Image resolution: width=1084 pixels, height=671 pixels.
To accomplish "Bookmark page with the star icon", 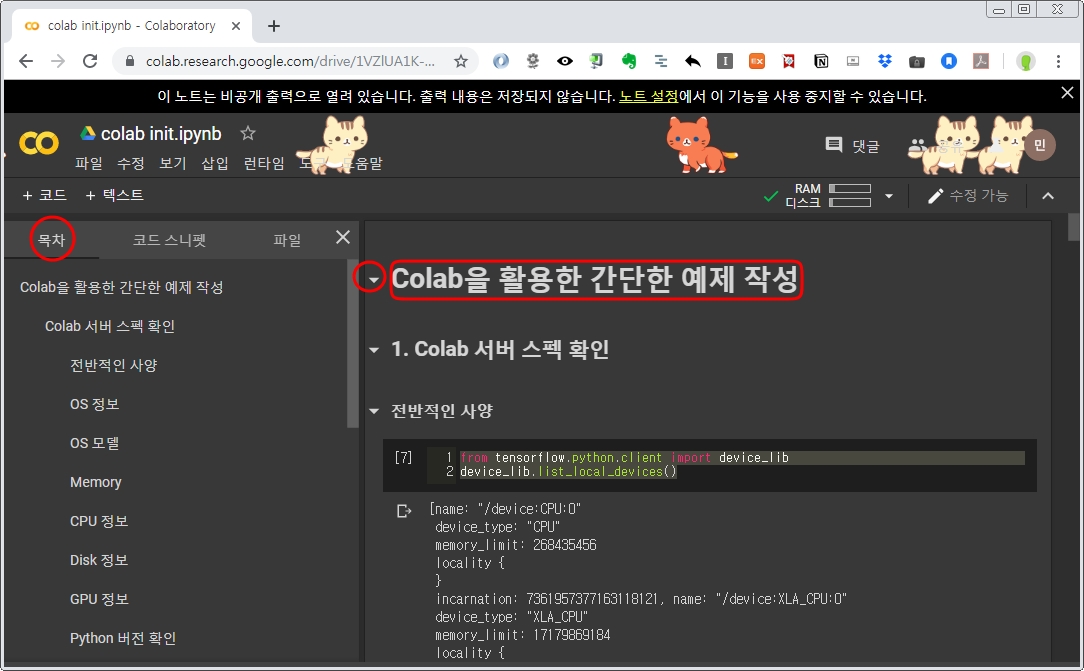I will (460, 61).
